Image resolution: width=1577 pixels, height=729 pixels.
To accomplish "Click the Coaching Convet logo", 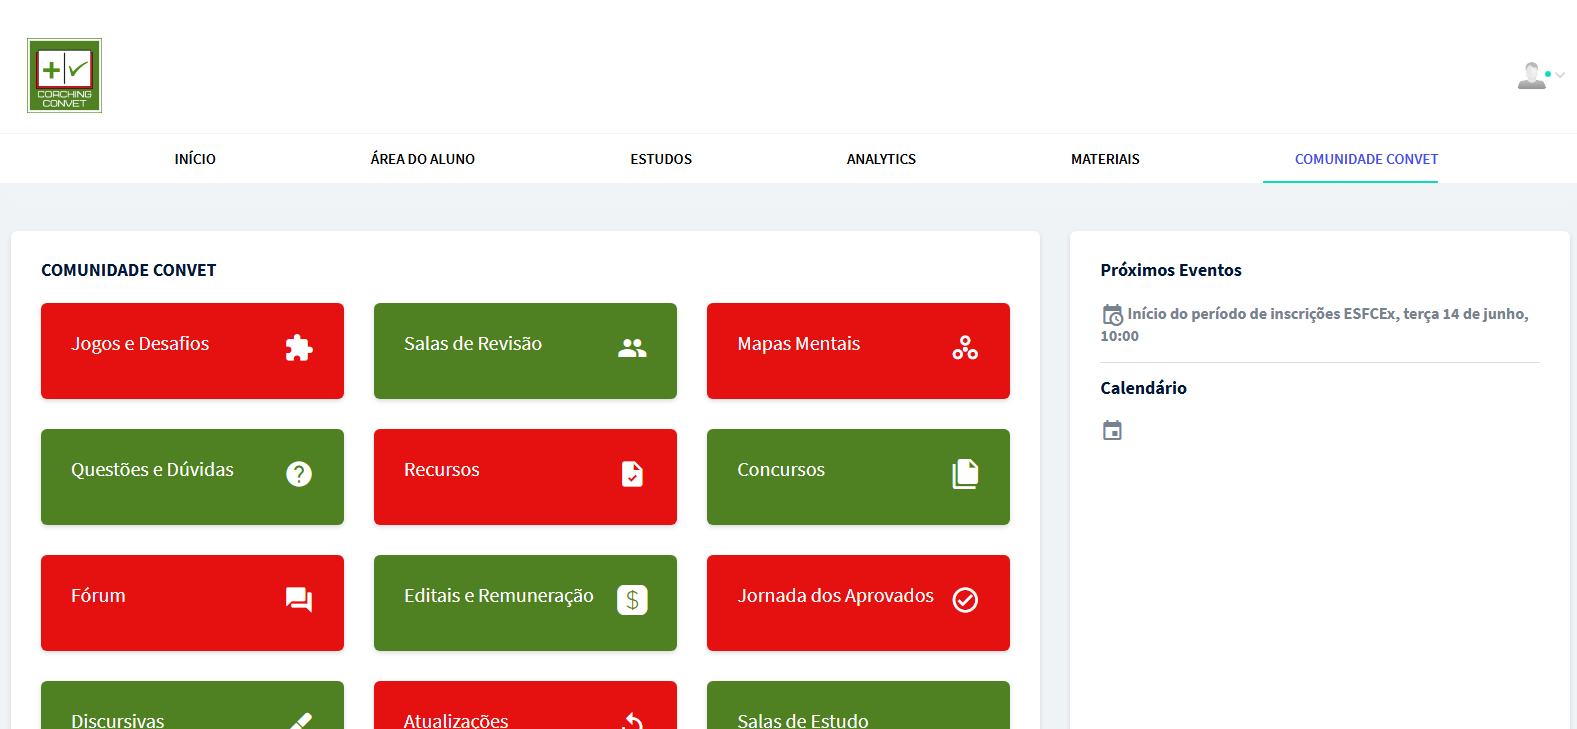I will 64,76.
